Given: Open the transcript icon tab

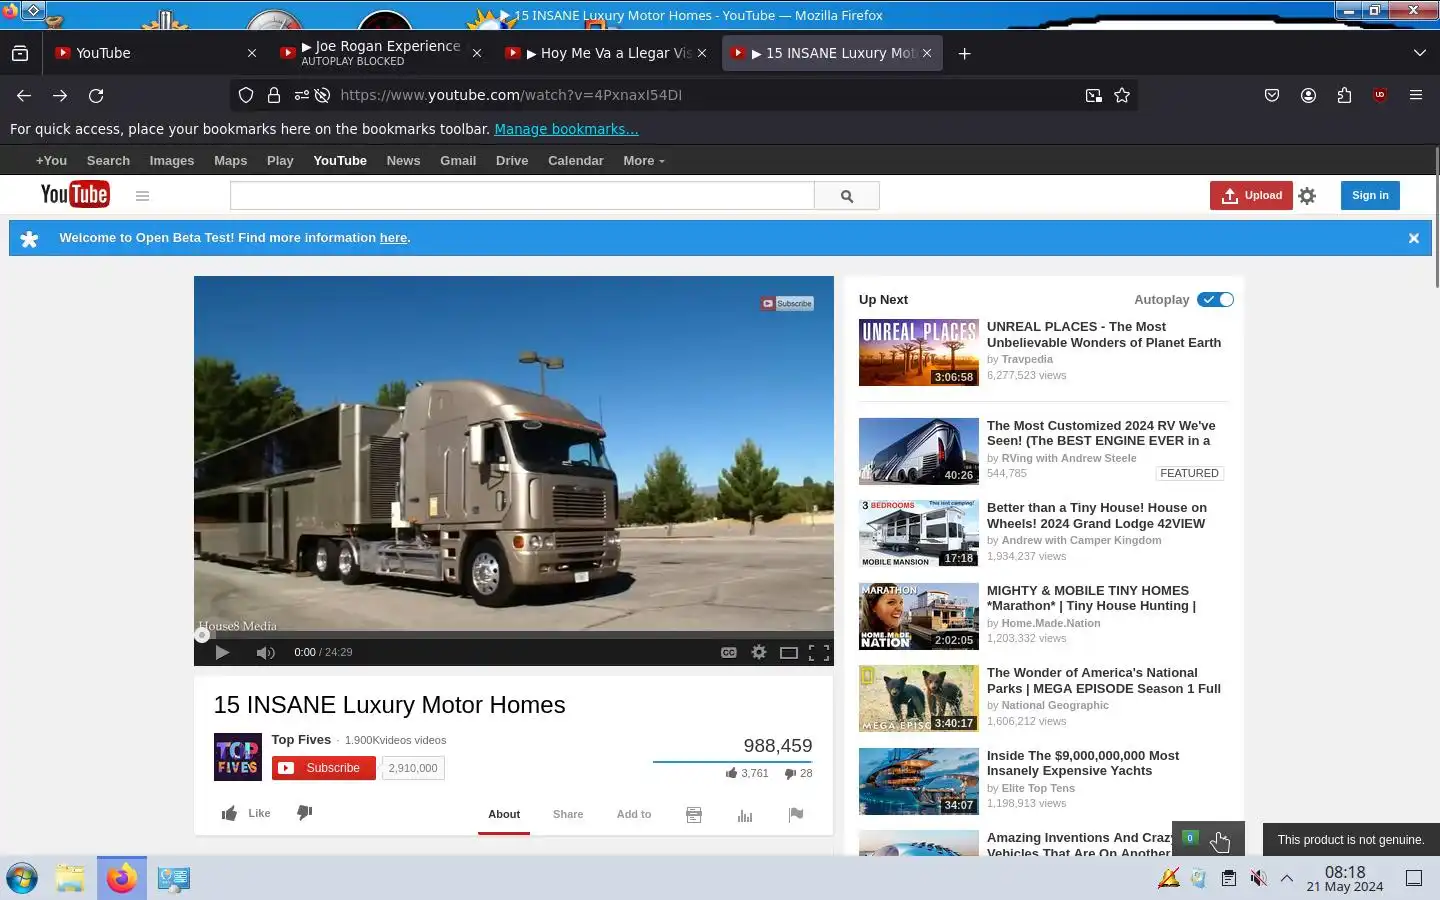Looking at the screenshot, I should pos(694,815).
